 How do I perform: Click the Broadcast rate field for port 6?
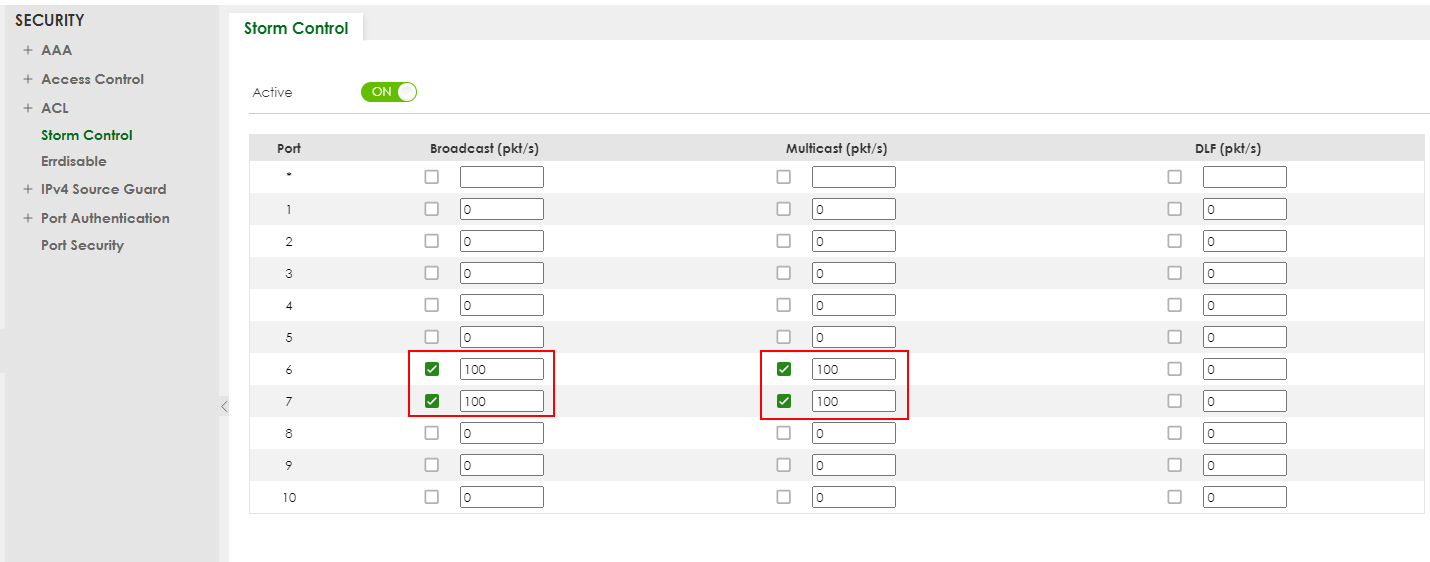click(502, 369)
